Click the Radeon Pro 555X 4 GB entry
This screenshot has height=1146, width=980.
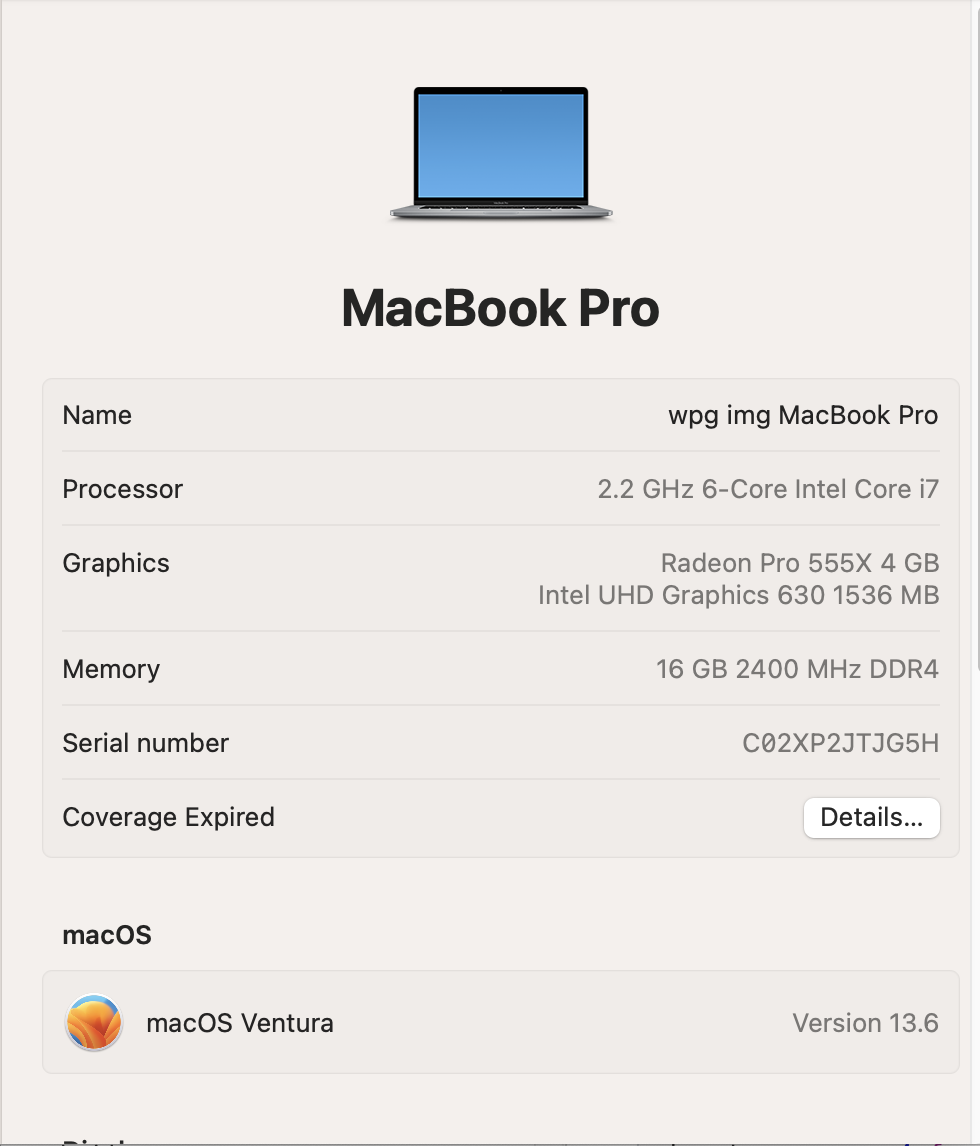(799, 563)
